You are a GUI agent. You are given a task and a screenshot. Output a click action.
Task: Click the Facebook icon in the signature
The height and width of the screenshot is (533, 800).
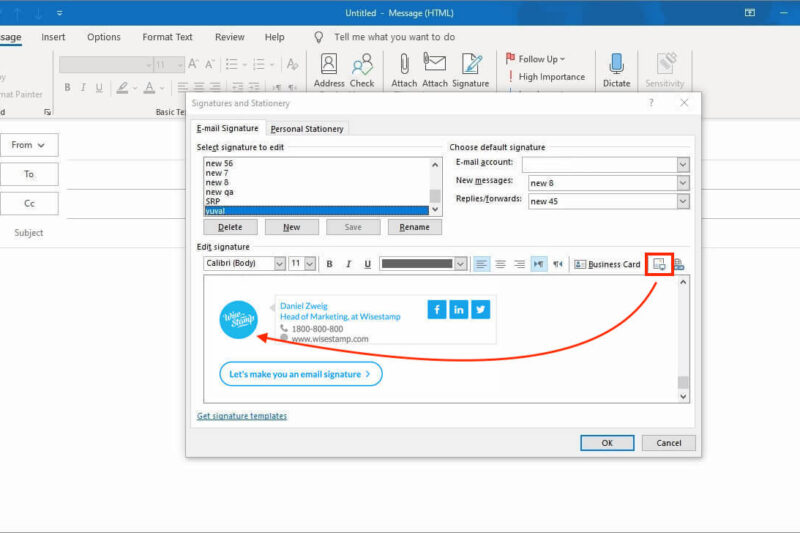pos(437,309)
